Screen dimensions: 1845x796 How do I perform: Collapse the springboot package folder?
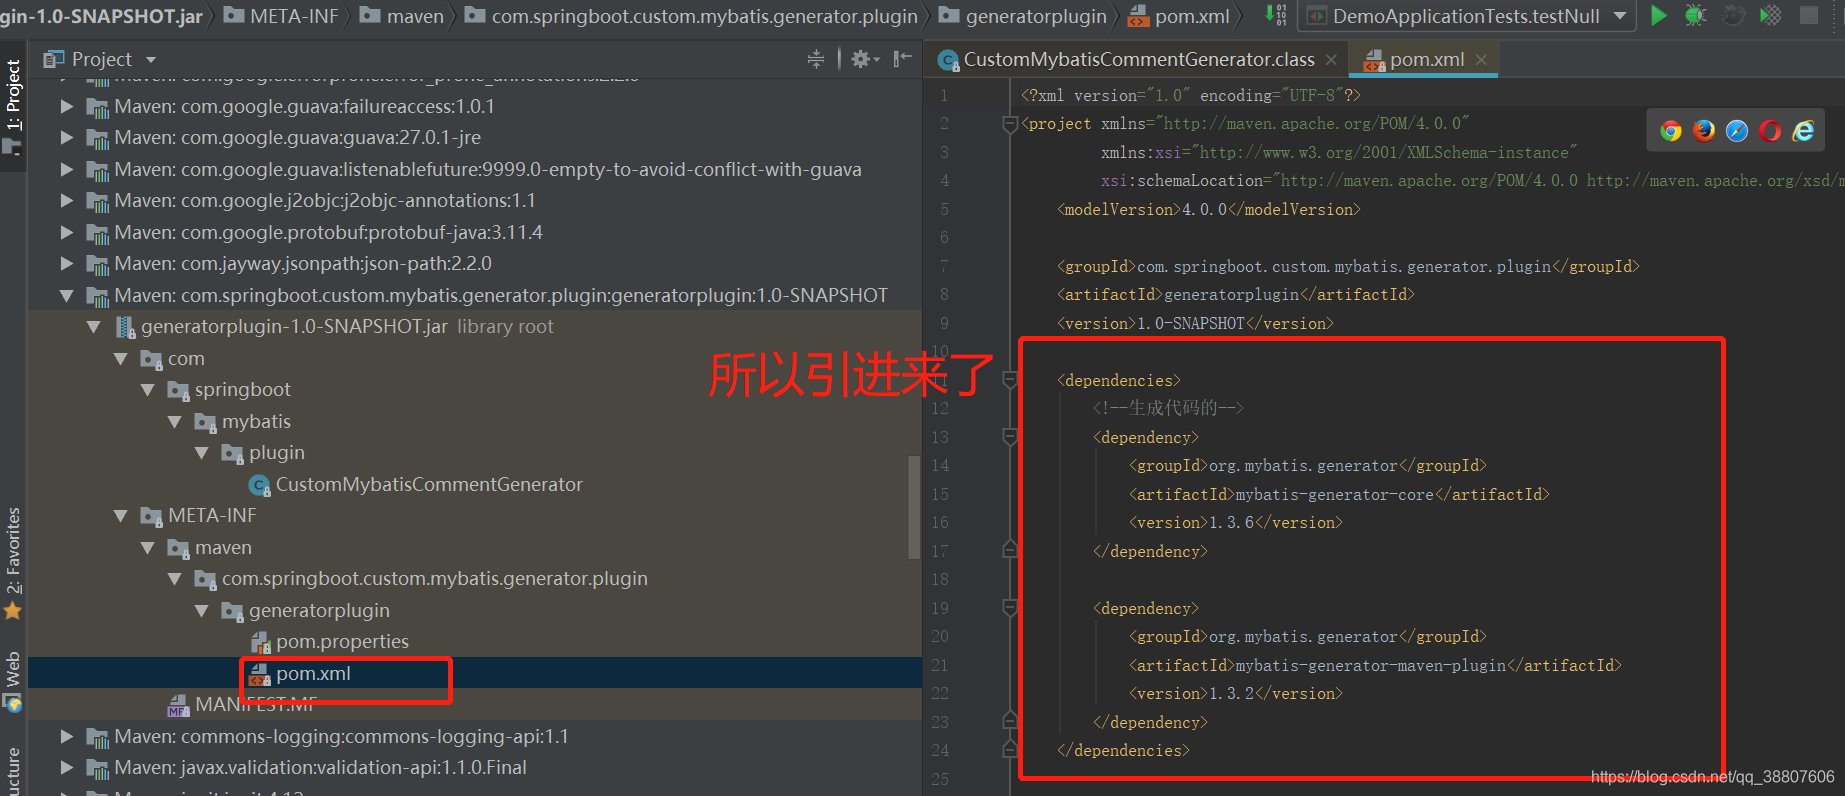pyautogui.click(x=147, y=389)
